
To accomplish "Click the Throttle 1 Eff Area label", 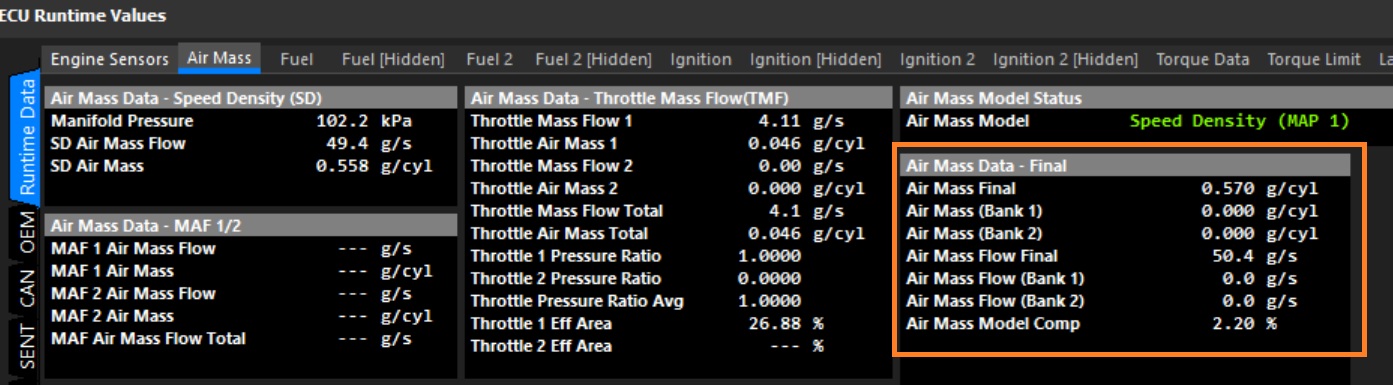I will click(x=541, y=324).
